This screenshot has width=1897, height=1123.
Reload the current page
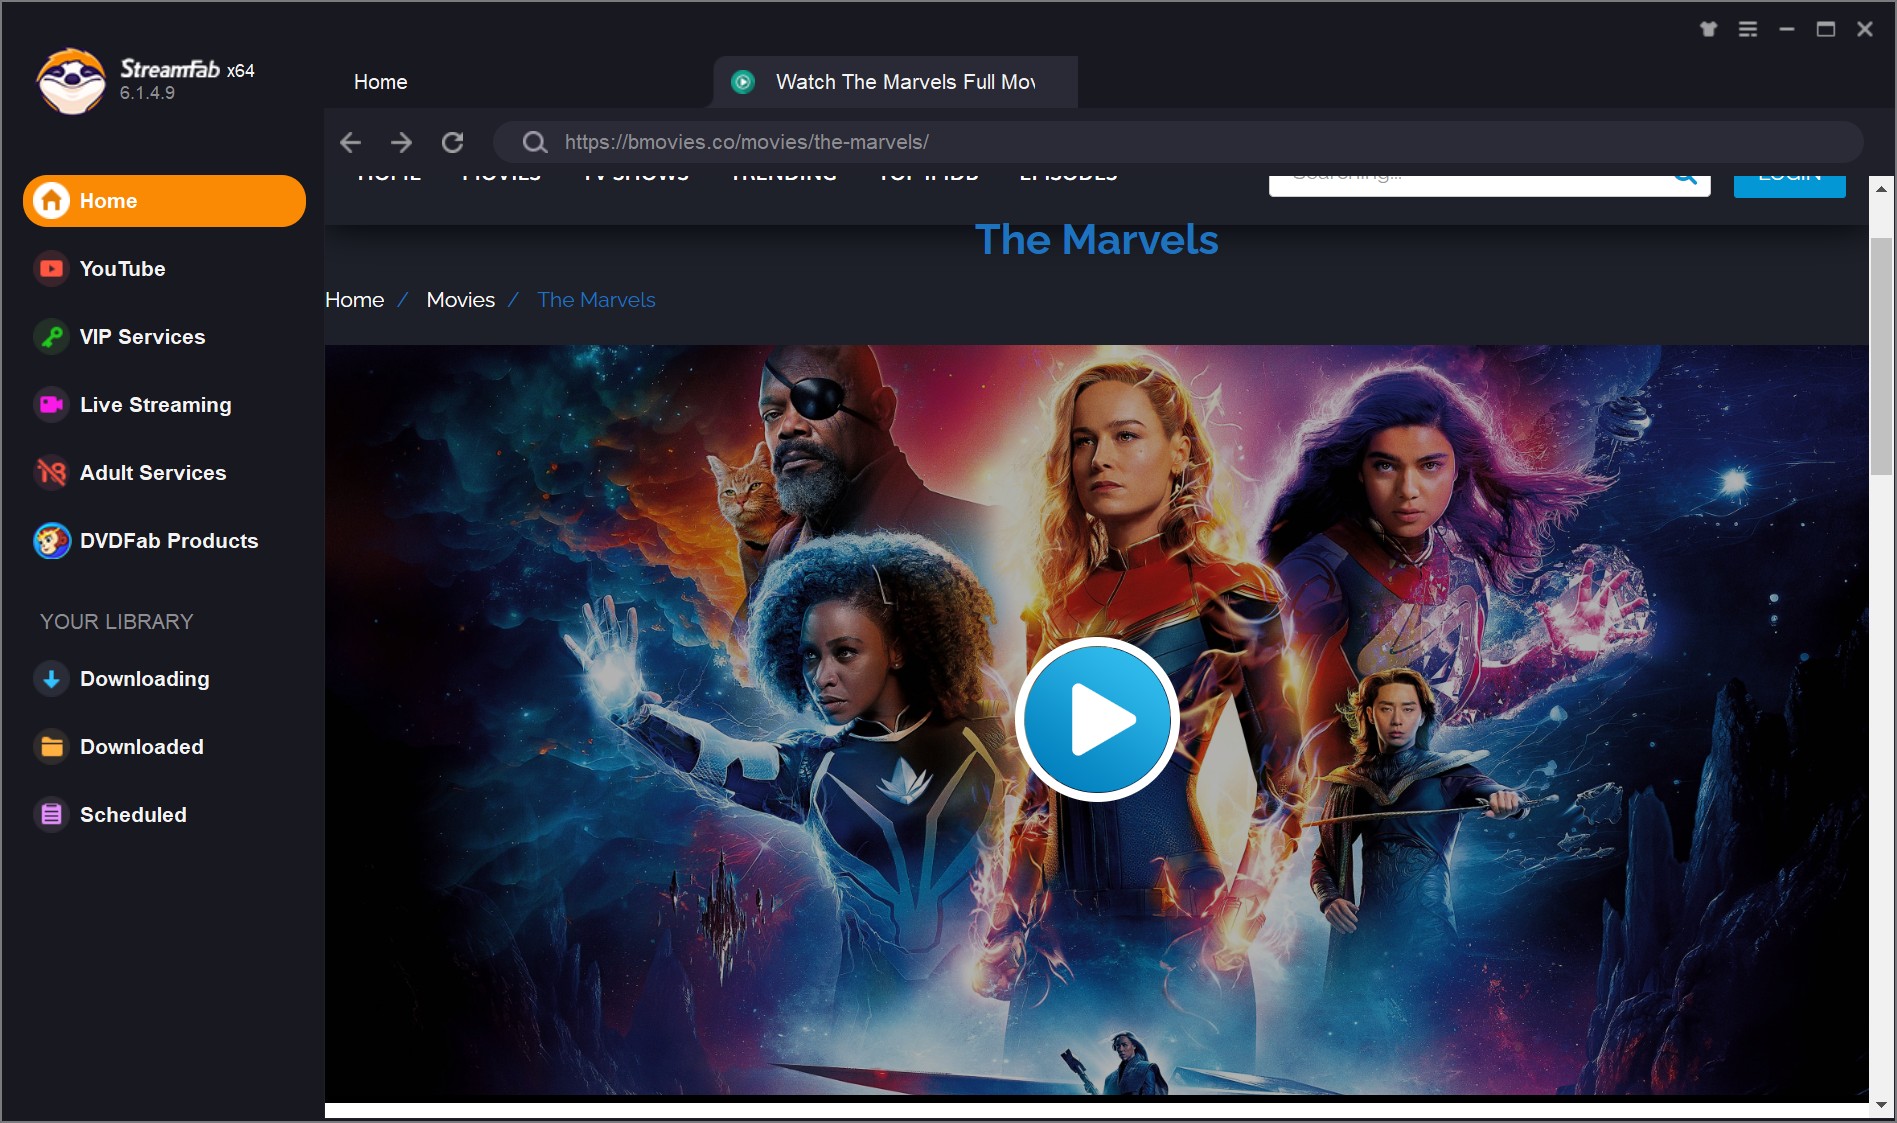(453, 142)
